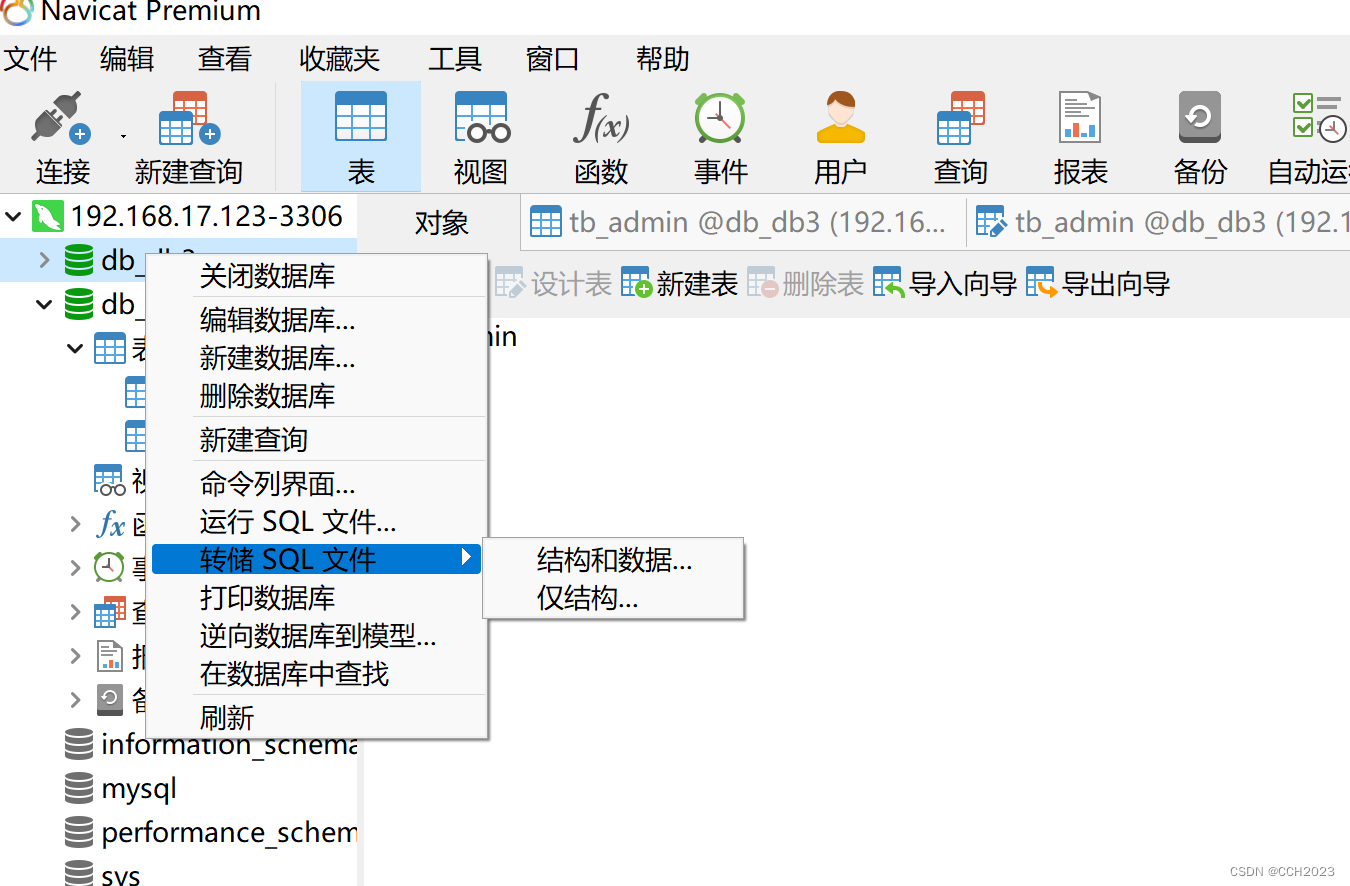Image resolution: width=1350 pixels, height=886 pixels.
Task: Click the 导入向导 button
Action: coord(945,284)
